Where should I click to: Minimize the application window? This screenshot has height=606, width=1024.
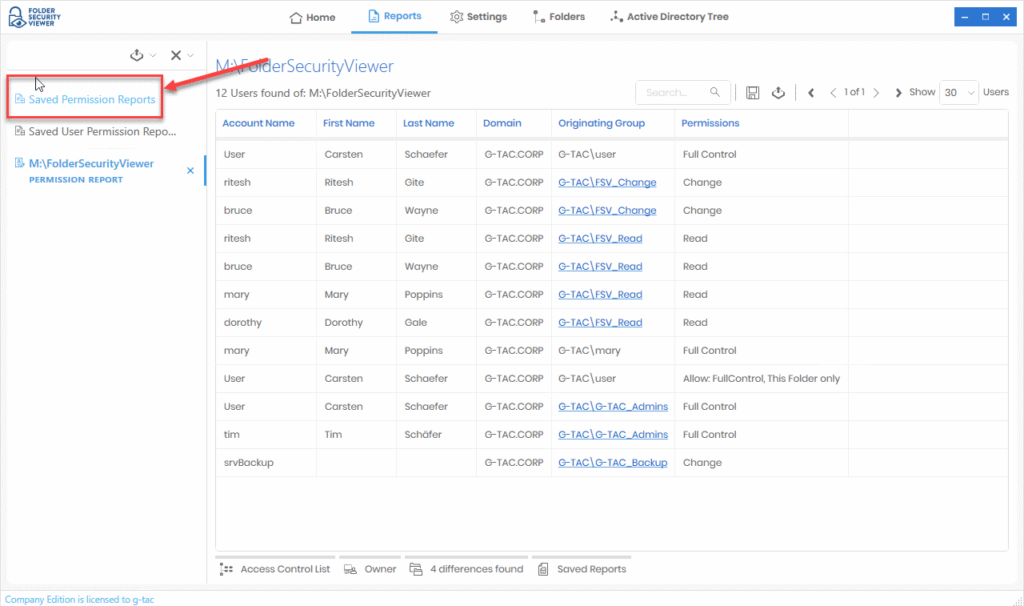[965, 17]
